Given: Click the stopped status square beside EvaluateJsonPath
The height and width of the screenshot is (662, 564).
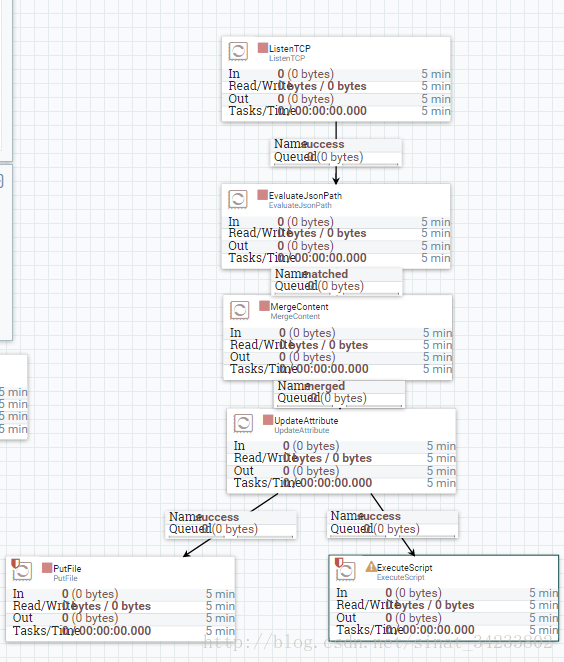Looking at the screenshot, I should tap(263, 195).
